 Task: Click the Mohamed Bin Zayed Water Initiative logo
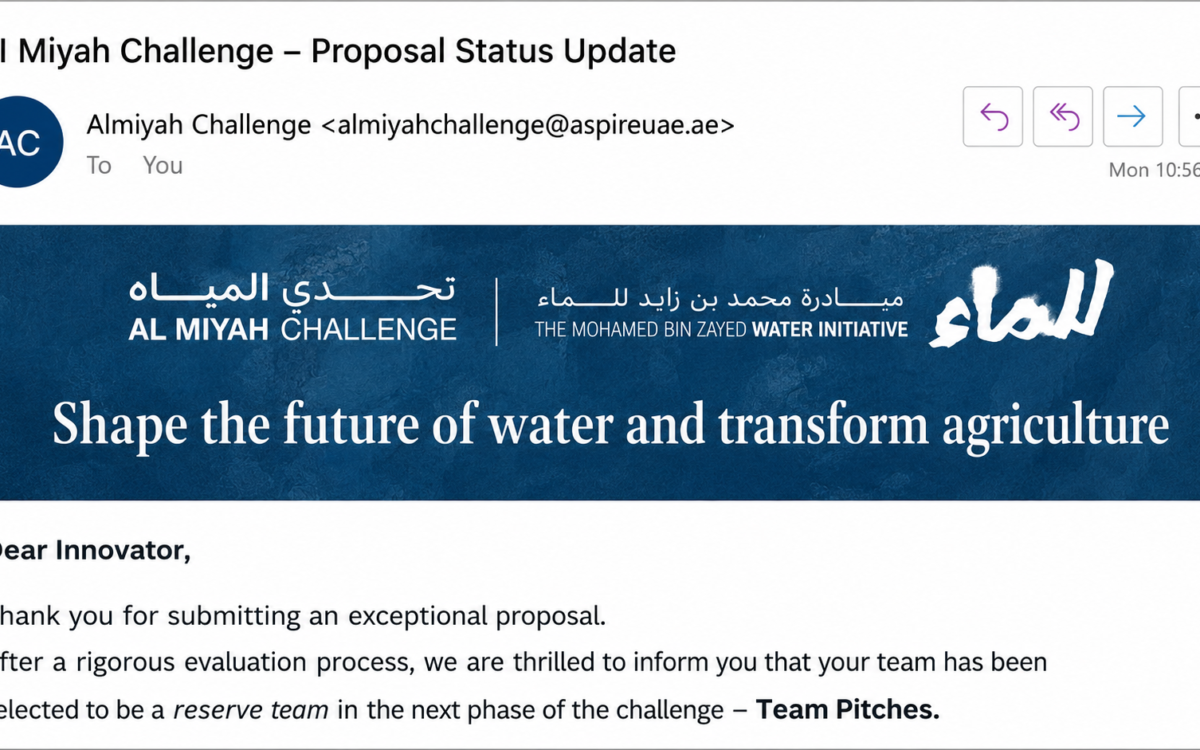[721, 313]
